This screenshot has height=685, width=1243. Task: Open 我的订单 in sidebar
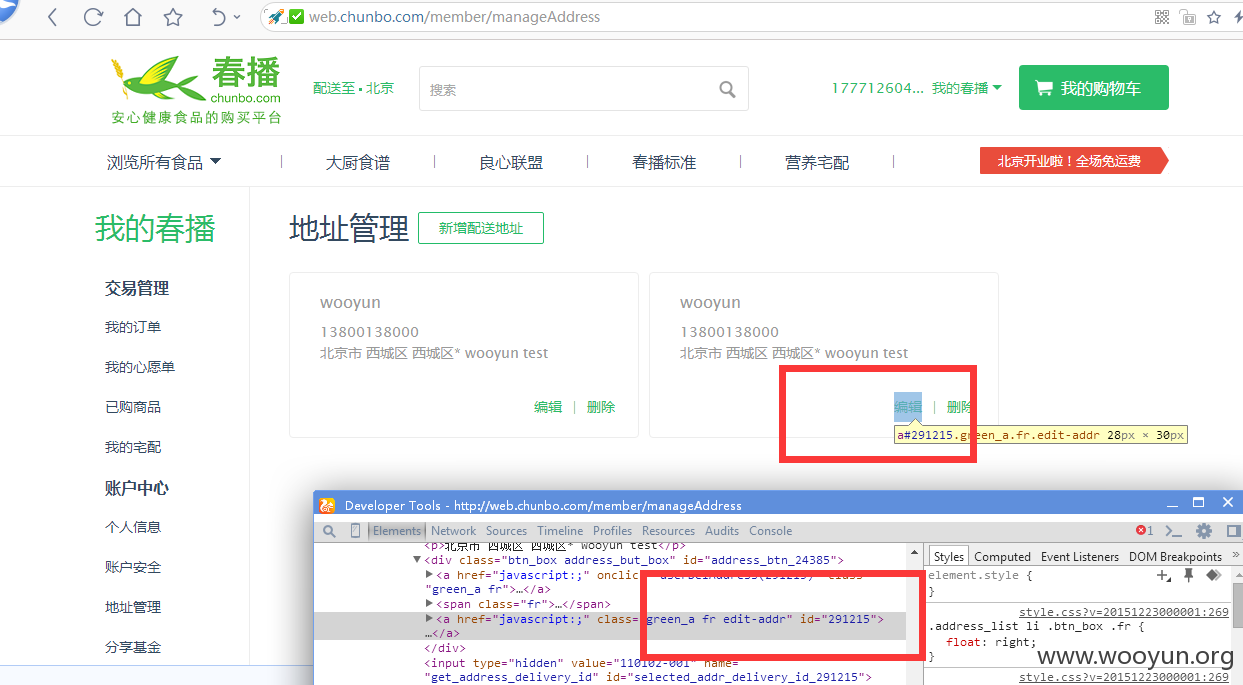click(x=133, y=327)
